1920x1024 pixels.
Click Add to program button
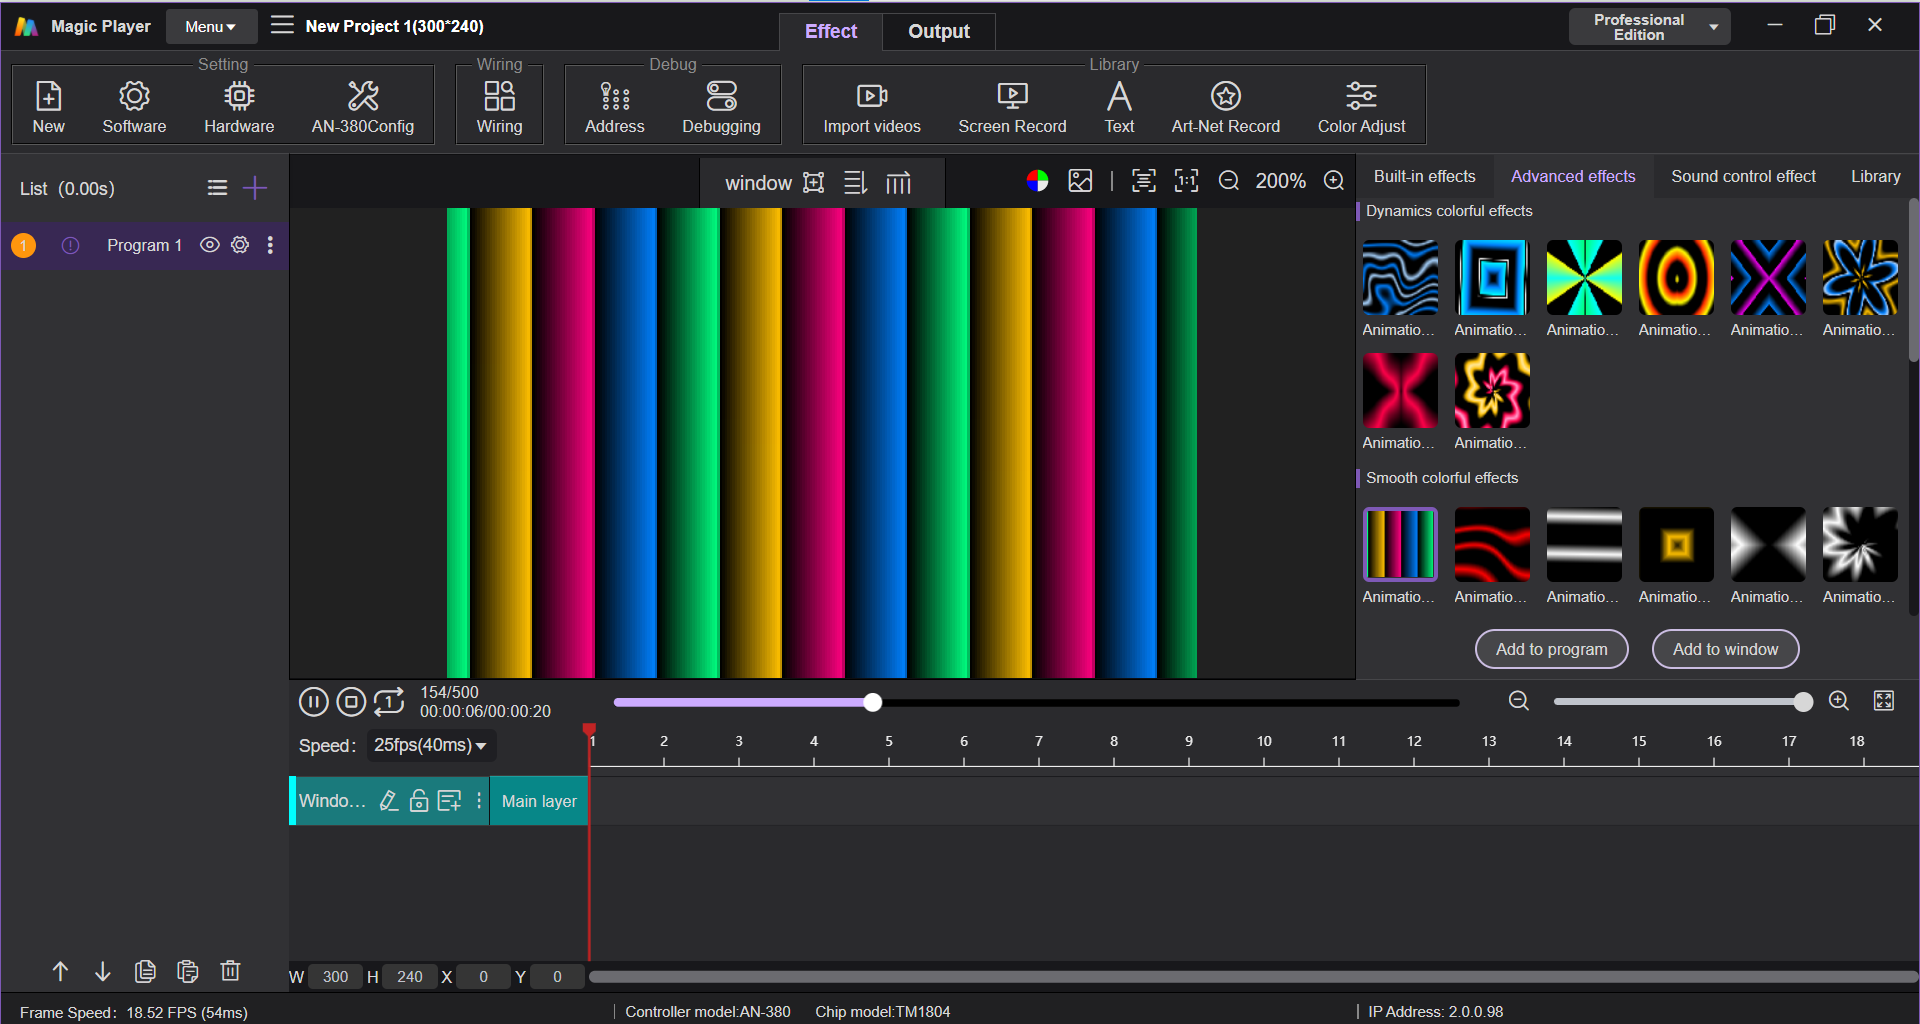coord(1551,649)
